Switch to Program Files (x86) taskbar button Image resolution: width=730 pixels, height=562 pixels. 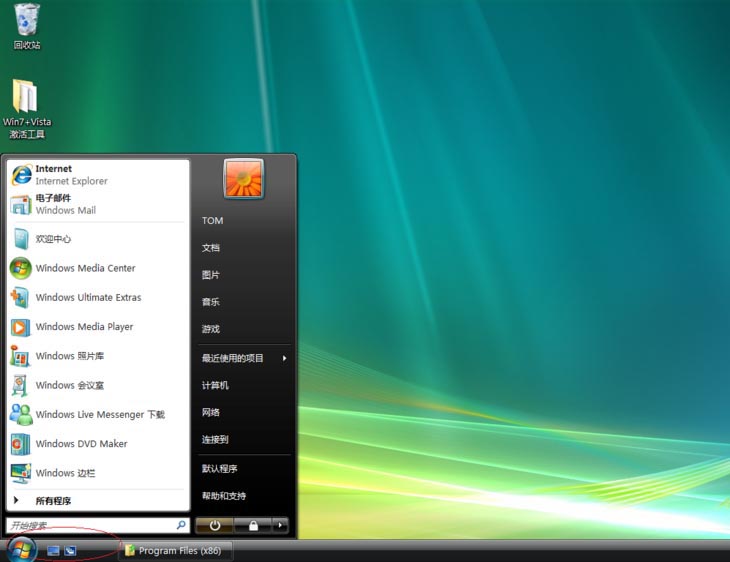tap(176, 551)
